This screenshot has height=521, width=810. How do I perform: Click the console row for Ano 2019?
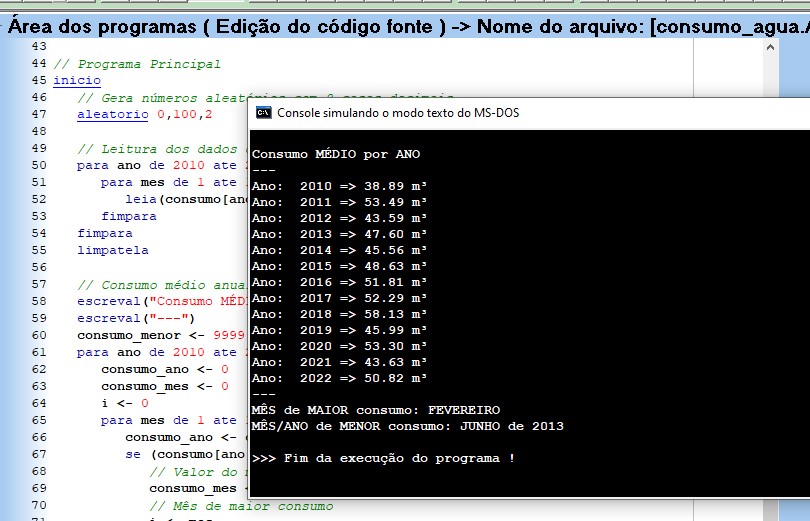(x=339, y=330)
